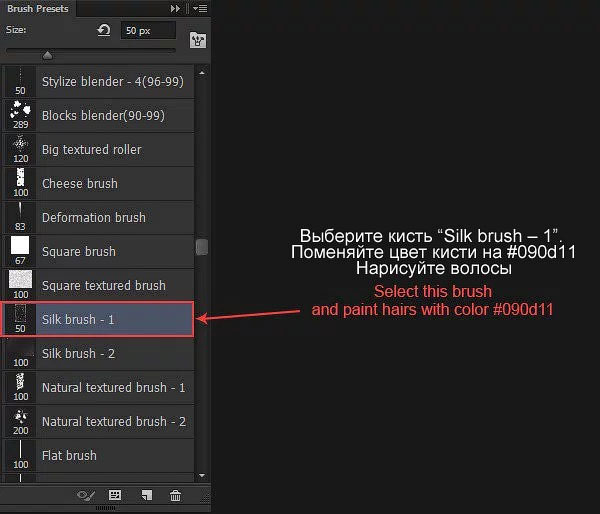Select Blocks blender(90-99) preset
Image resolution: width=600 pixels, height=514 pixels.
(x=98, y=116)
